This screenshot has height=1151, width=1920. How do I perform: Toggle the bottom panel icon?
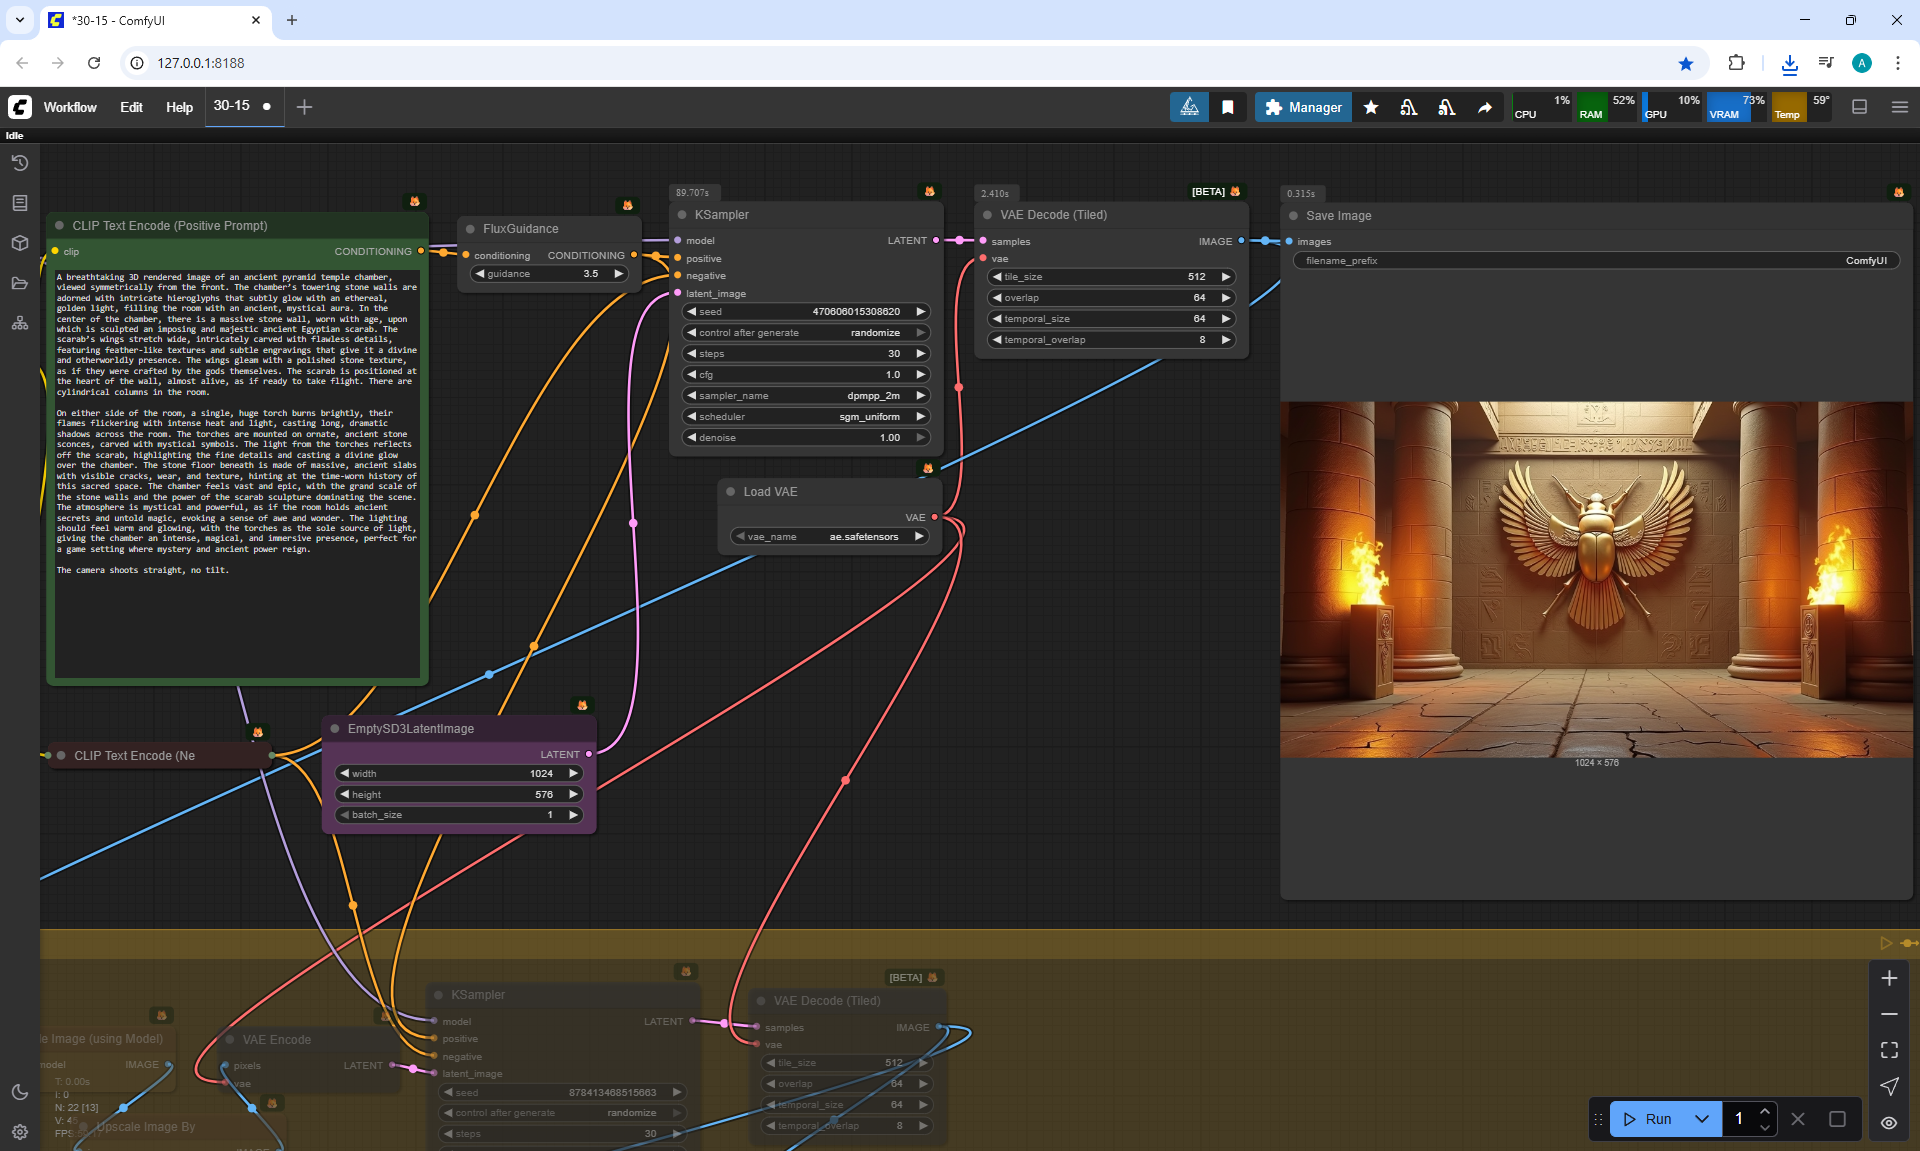click(x=1860, y=107)
